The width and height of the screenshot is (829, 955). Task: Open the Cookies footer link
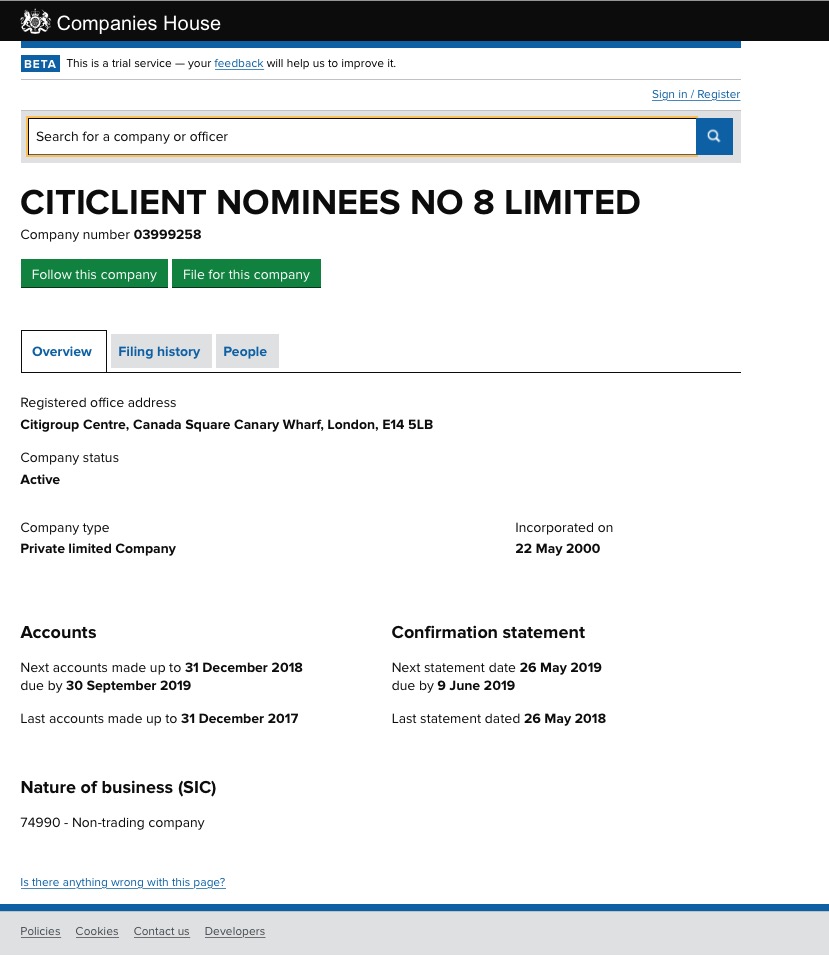[x=97, y=931]
